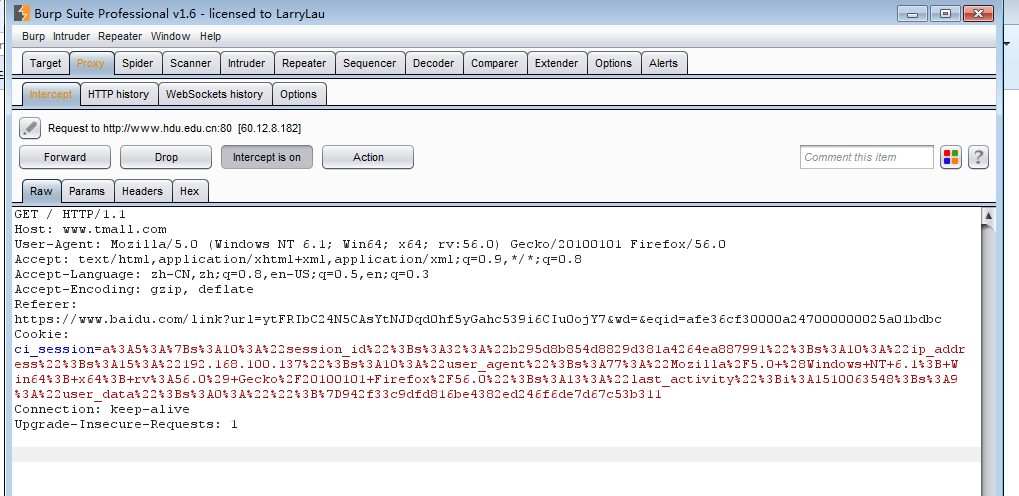Maximize the Burp Suite window
1019x496 pixels.
946,14
